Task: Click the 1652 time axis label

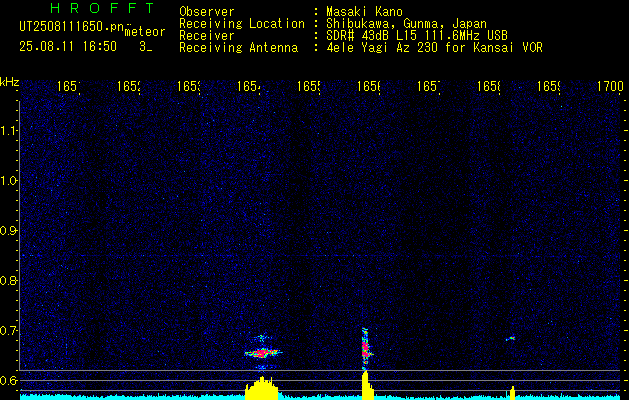Action: [128, 86]
